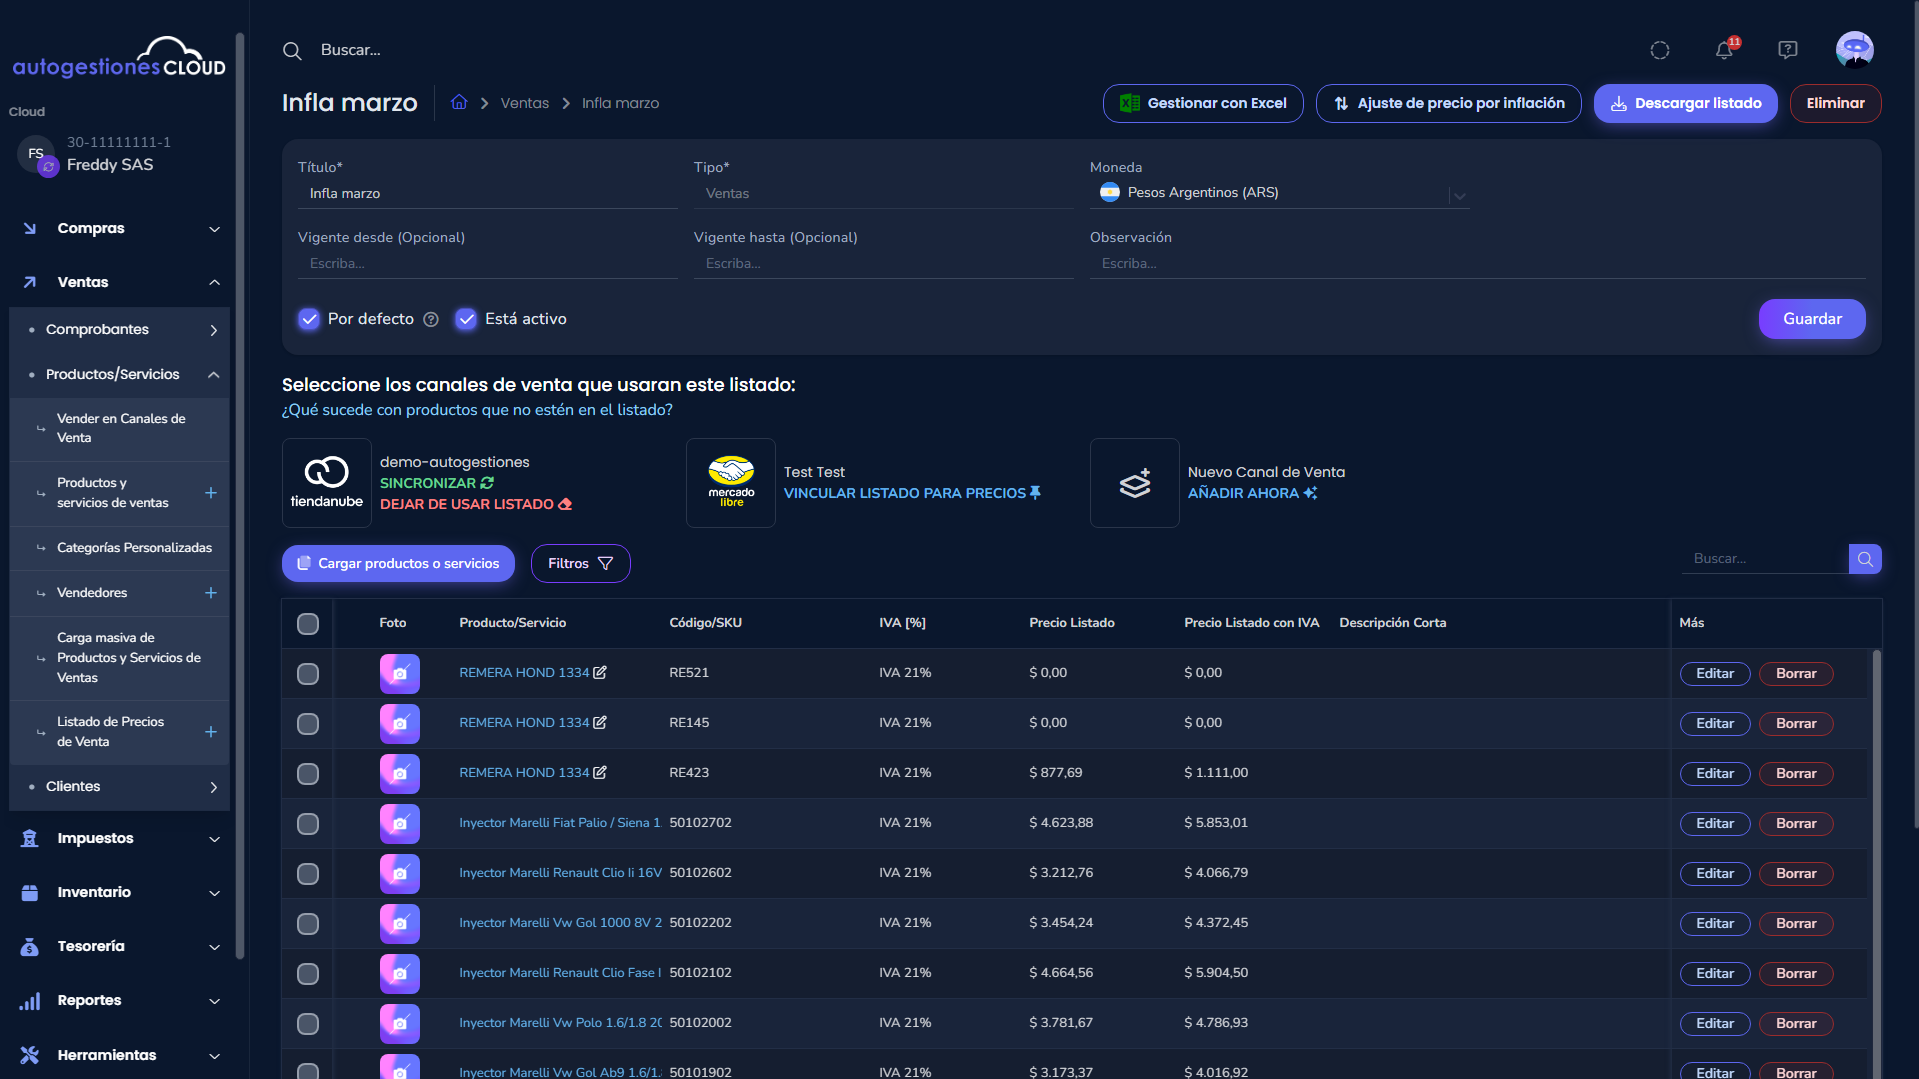This screenshot has height=1079, width=1919.
Task: Click photo placeholder for 50102702 row
Action: (x=400, y=823)
